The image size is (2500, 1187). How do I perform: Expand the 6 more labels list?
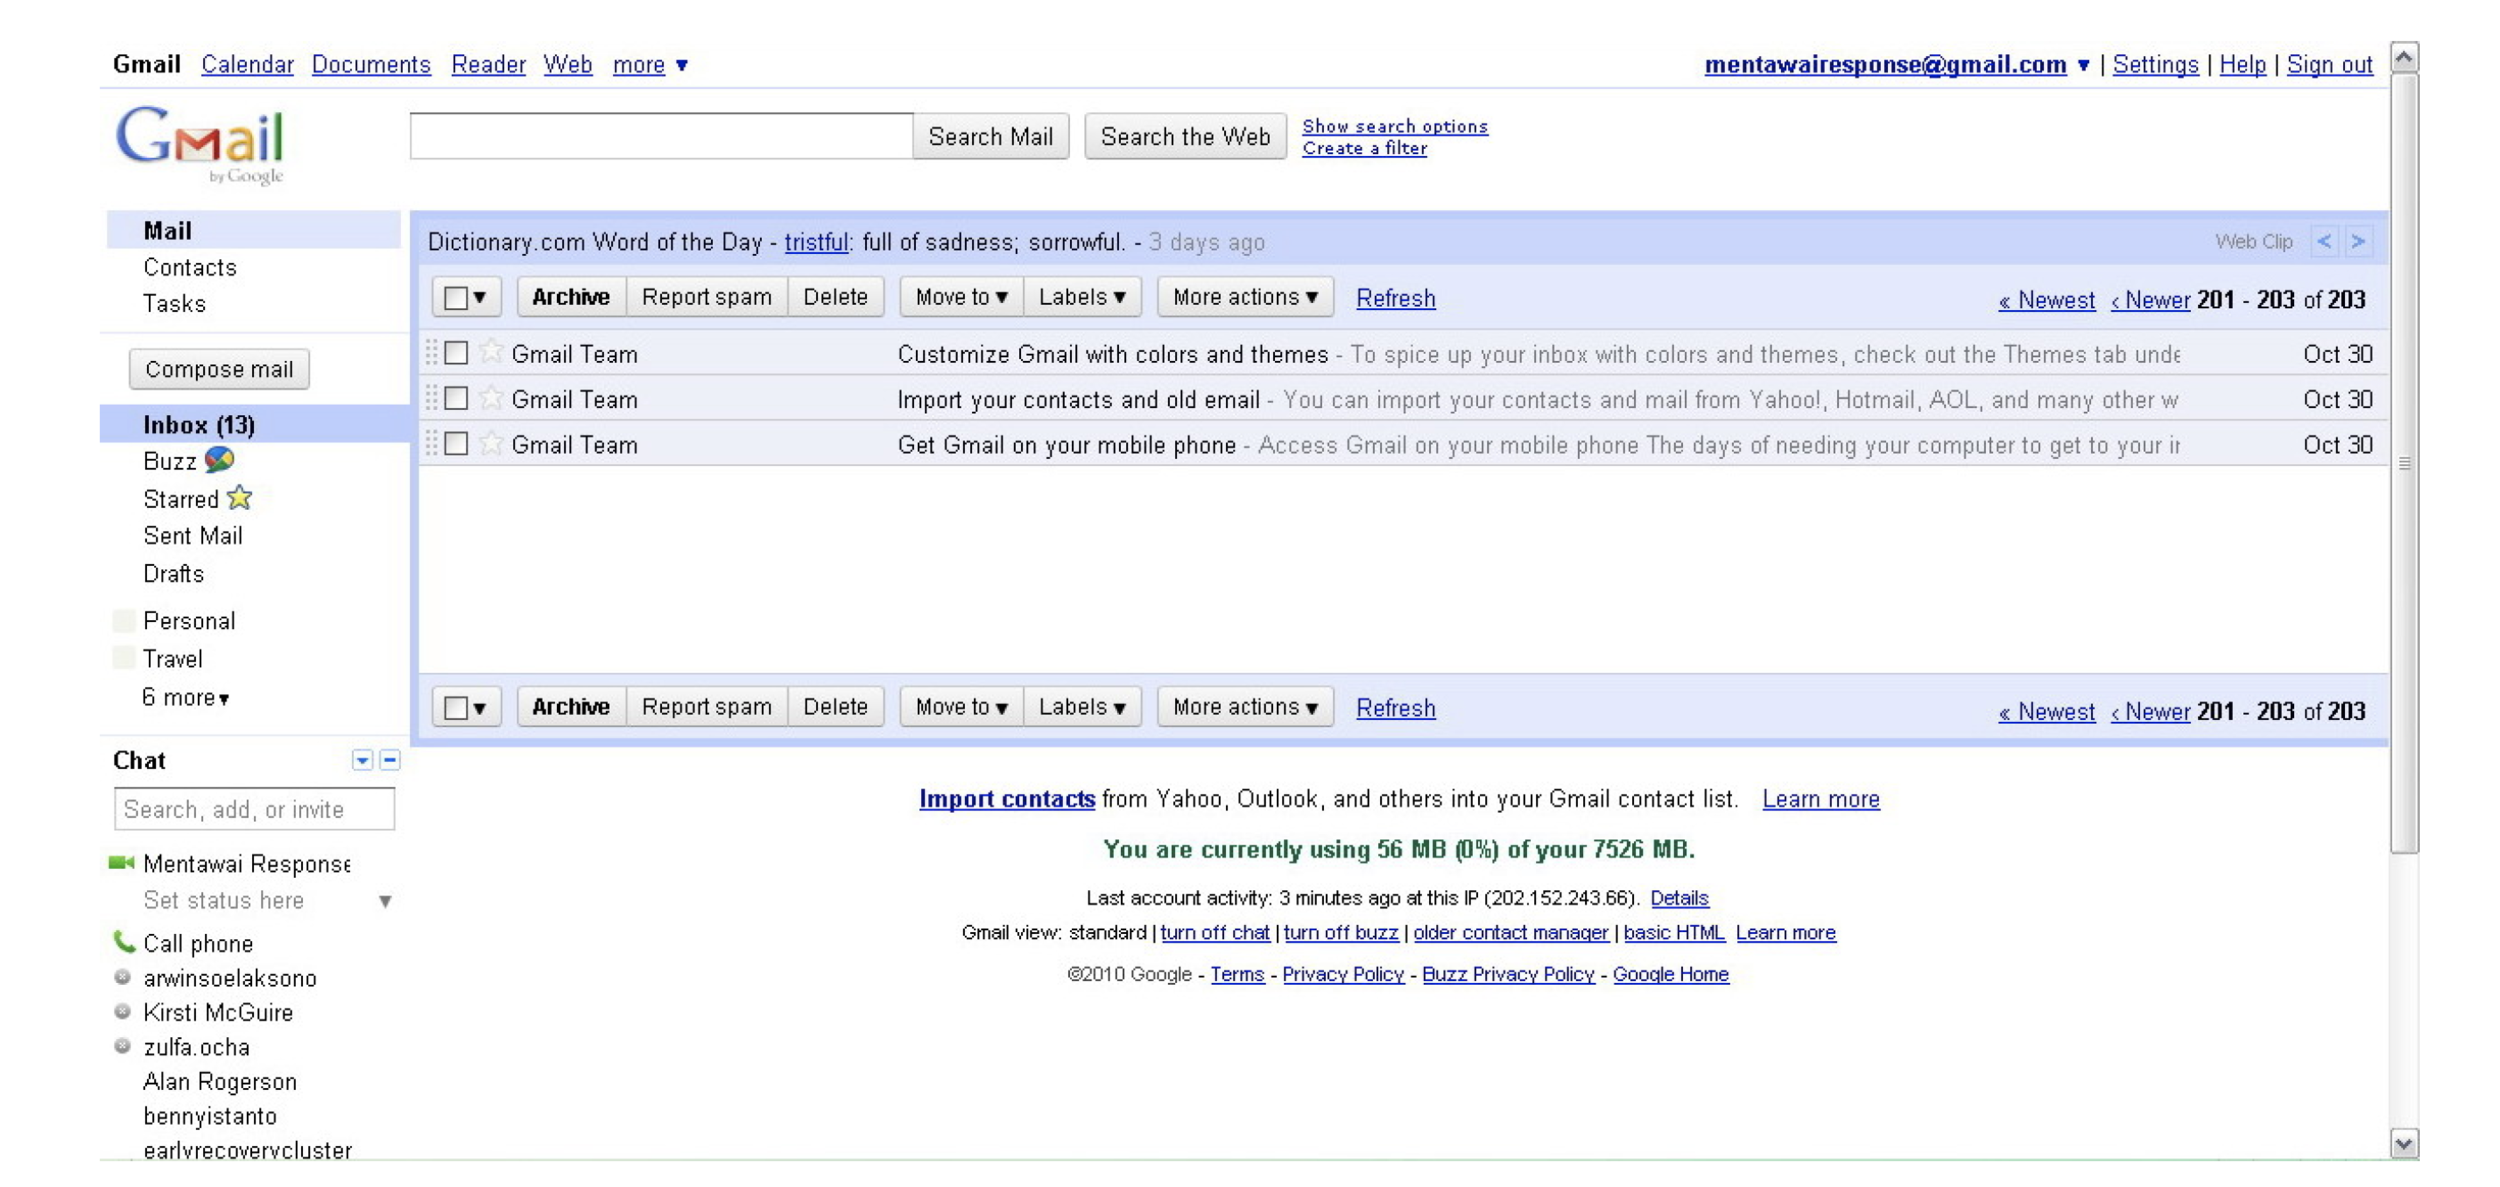(186, 697)
